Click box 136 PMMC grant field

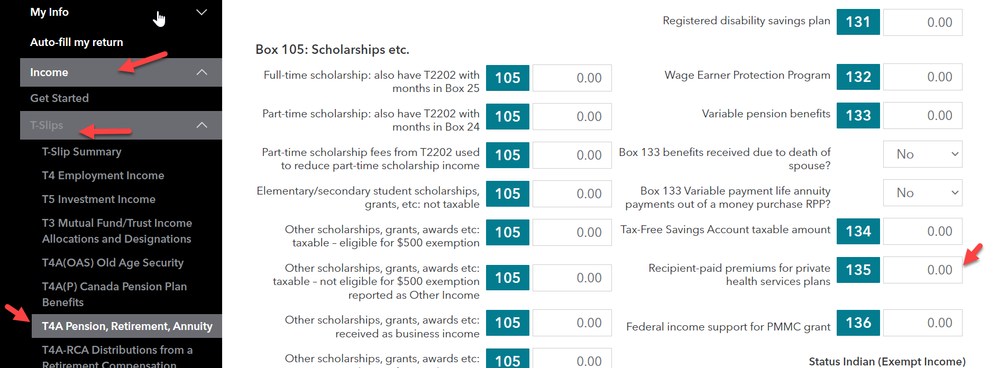click(x=922, y=323)
